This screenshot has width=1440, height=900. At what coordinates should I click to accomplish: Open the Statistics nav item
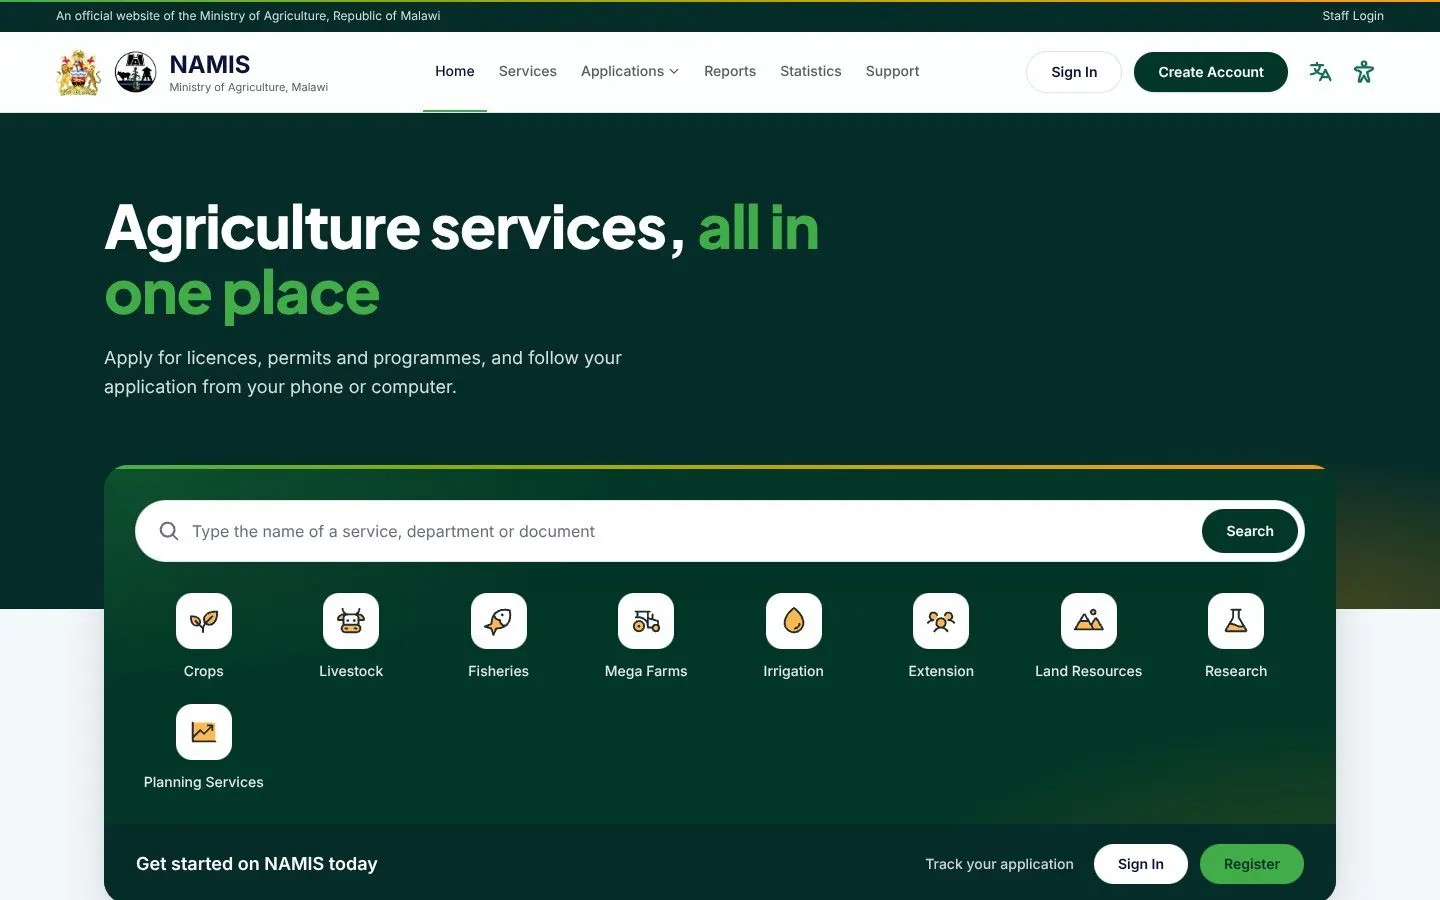point(811,71)
